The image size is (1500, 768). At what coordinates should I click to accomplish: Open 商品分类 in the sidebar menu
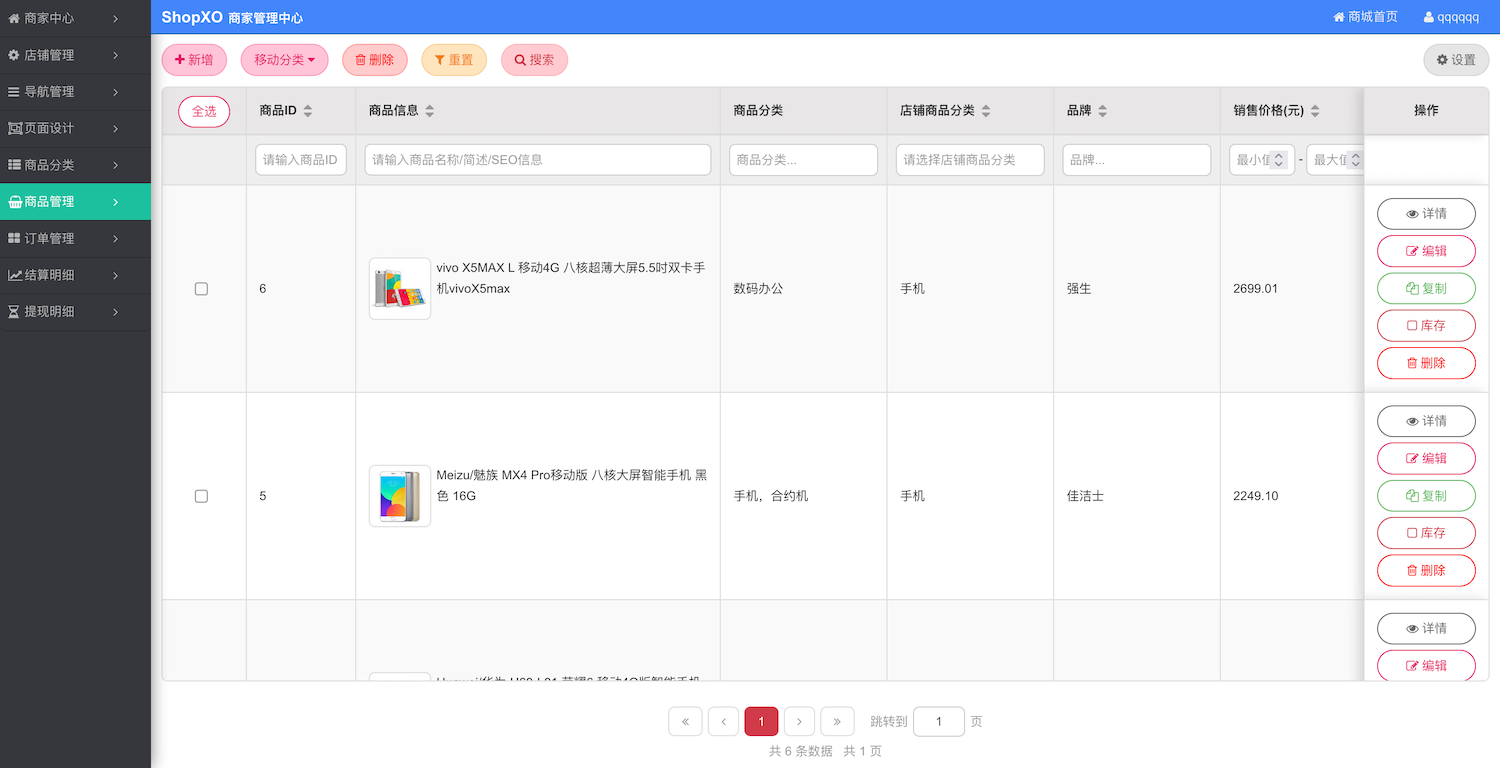tap(75, 165)
